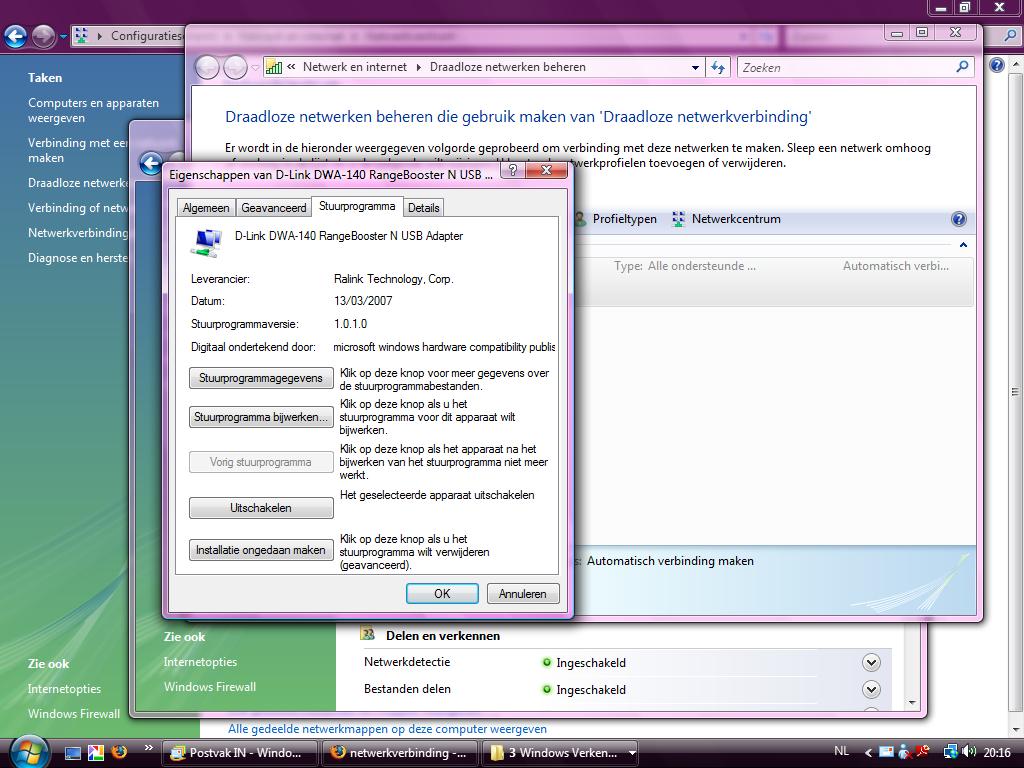Open Internetopties in the back Zie ook pane
Viewport: 1024px width, 768px height.
tap(64, 688)
